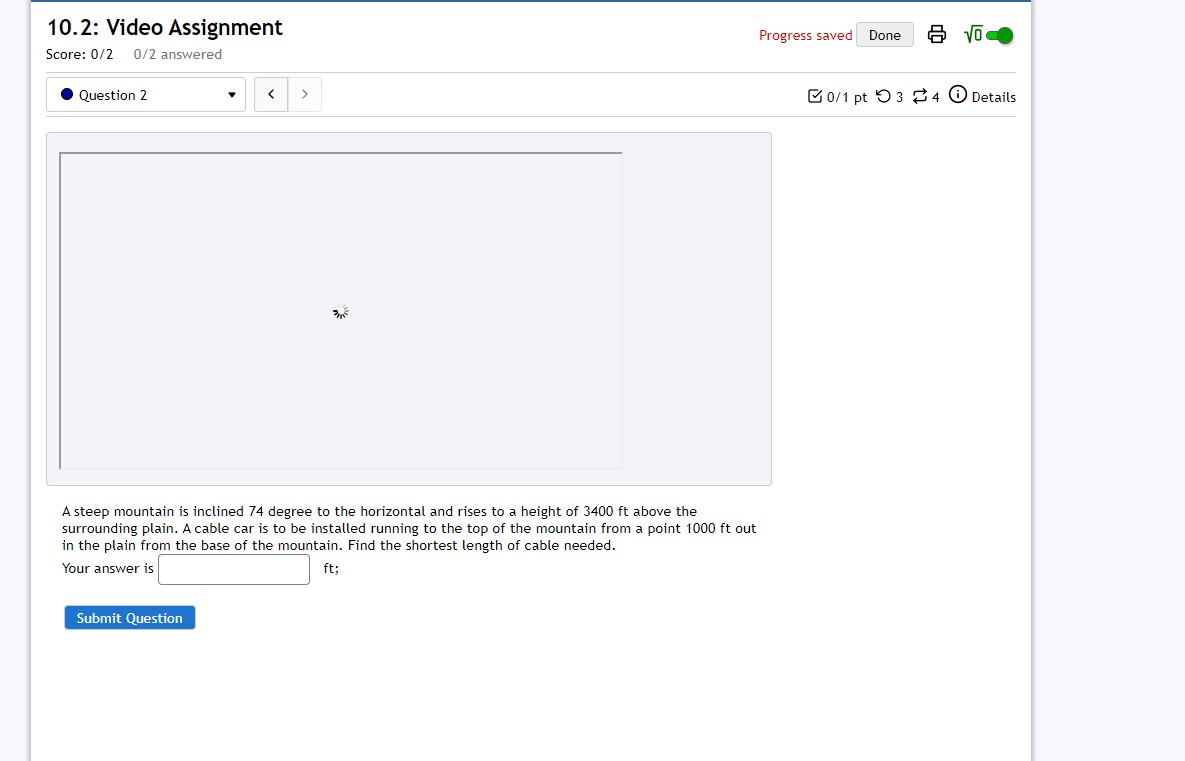Click the answer input field

(x=234, y=569)
